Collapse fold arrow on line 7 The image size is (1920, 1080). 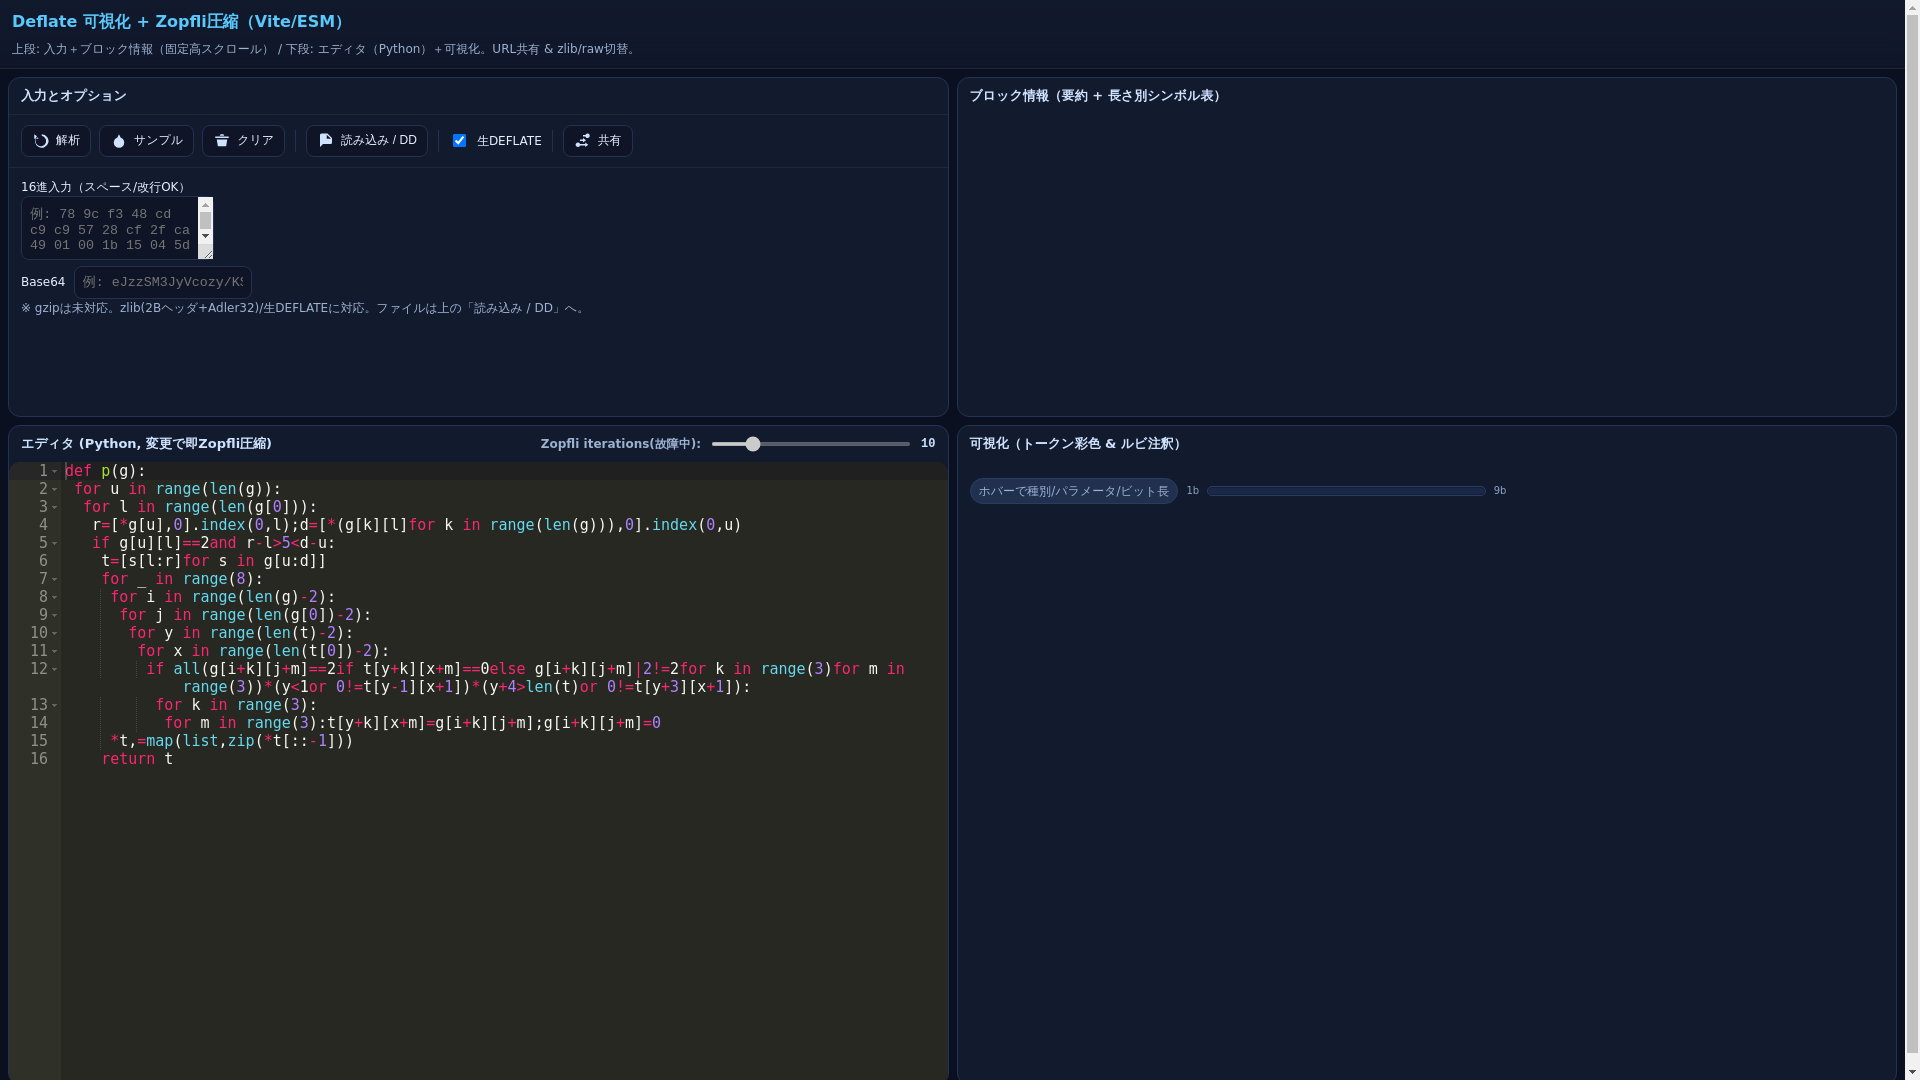click(x=55, y=579)
